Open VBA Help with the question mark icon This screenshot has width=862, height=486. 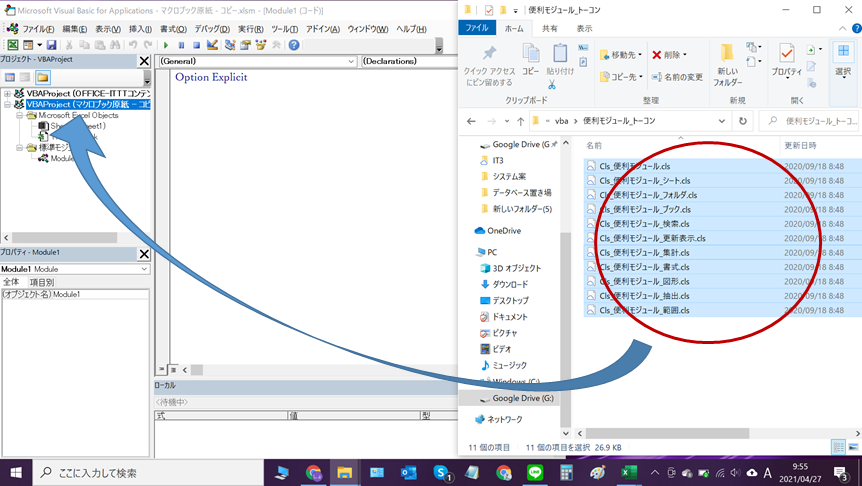point(294,45)
